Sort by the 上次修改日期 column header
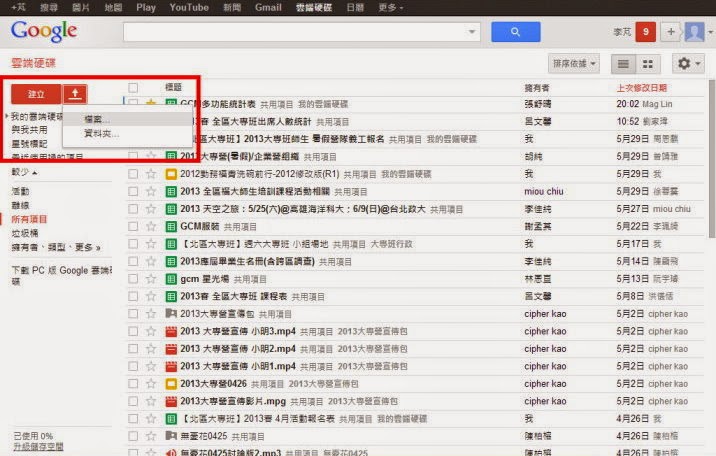 (x=642, y=88)
